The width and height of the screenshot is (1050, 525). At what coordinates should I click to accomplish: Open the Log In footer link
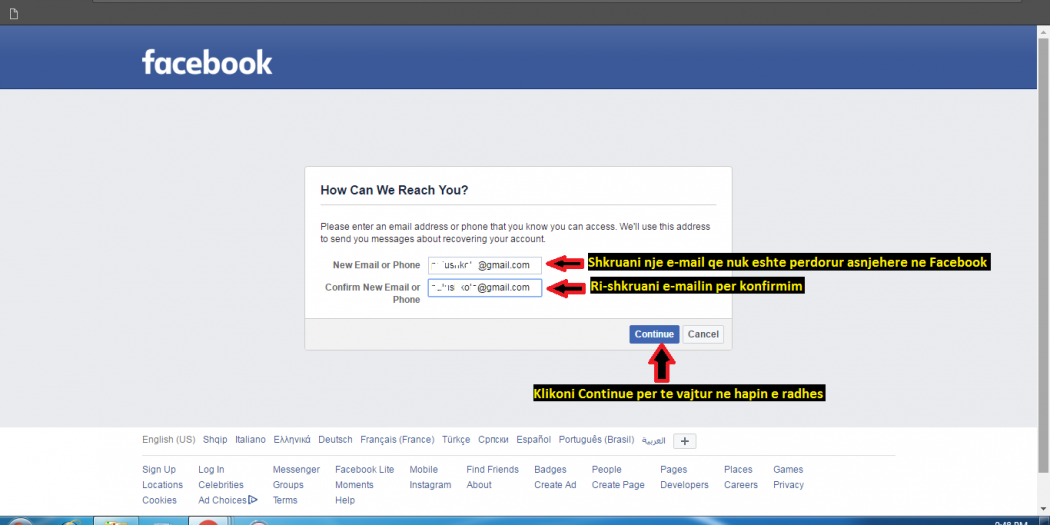pos(211,469)
